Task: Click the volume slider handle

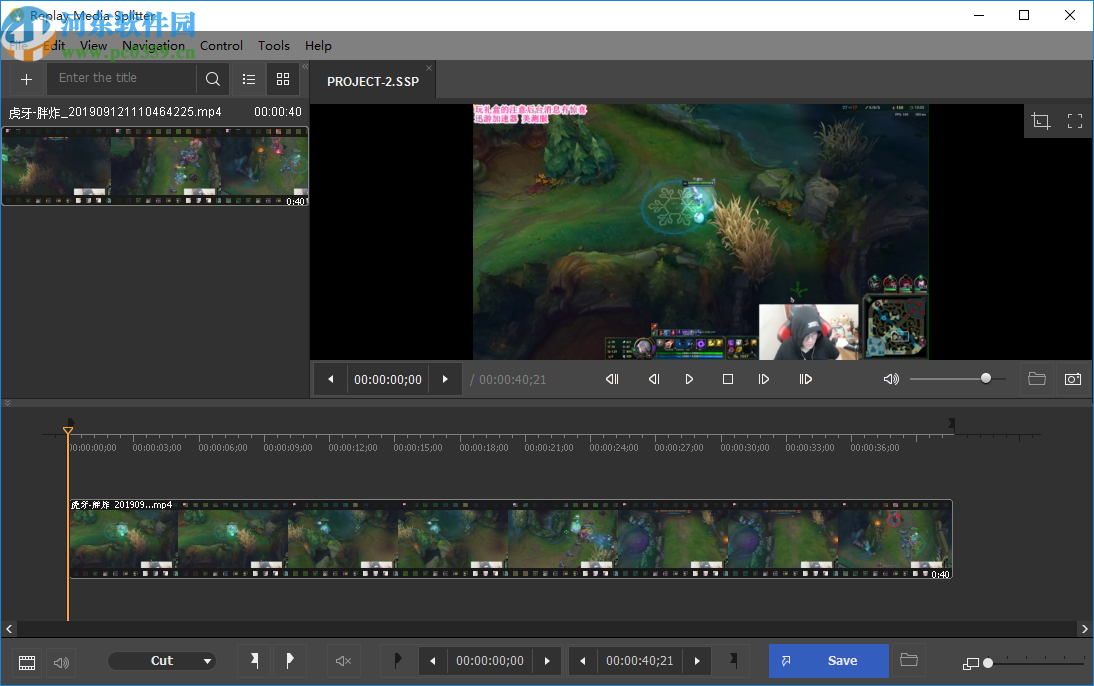Action: pos(986,378)
